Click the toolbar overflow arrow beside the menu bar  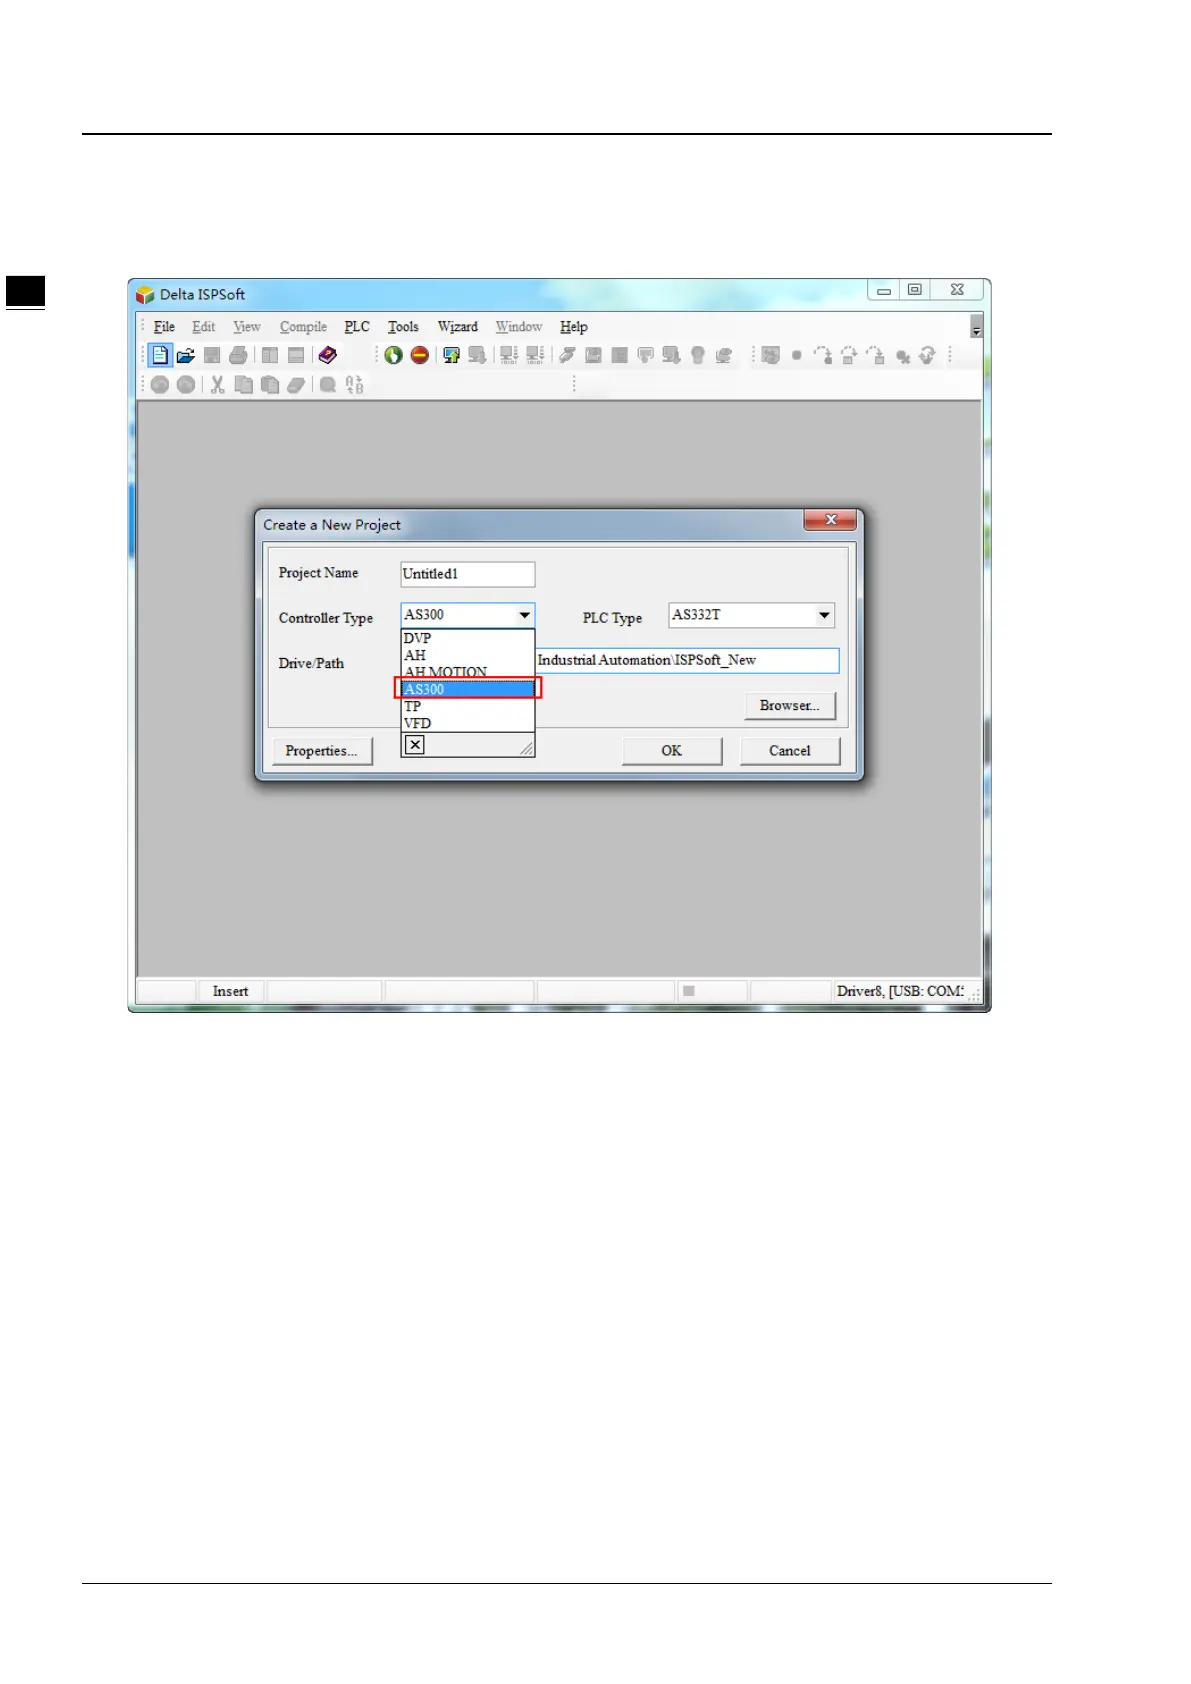[976, 327]
